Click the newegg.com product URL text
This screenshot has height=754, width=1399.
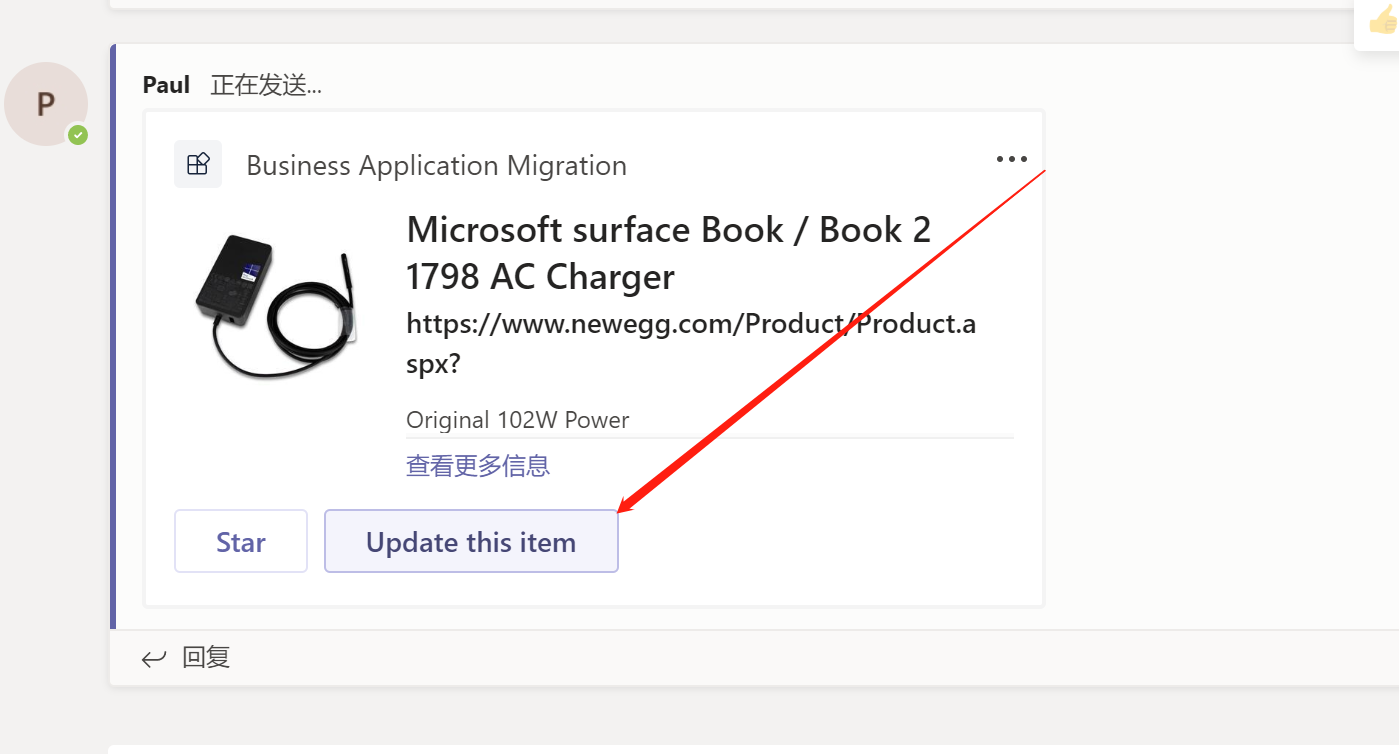pos(691,343)
